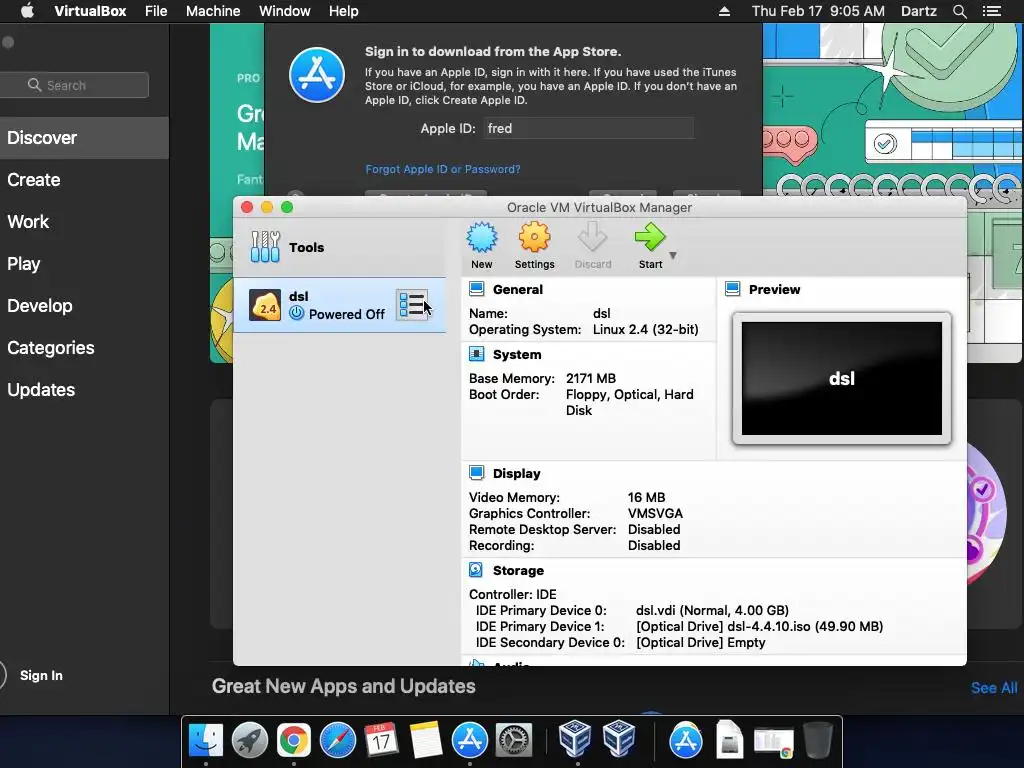Screen dimensions: 1024x768
Task: Click the date and time in menu bar
Action: [818, 11]
